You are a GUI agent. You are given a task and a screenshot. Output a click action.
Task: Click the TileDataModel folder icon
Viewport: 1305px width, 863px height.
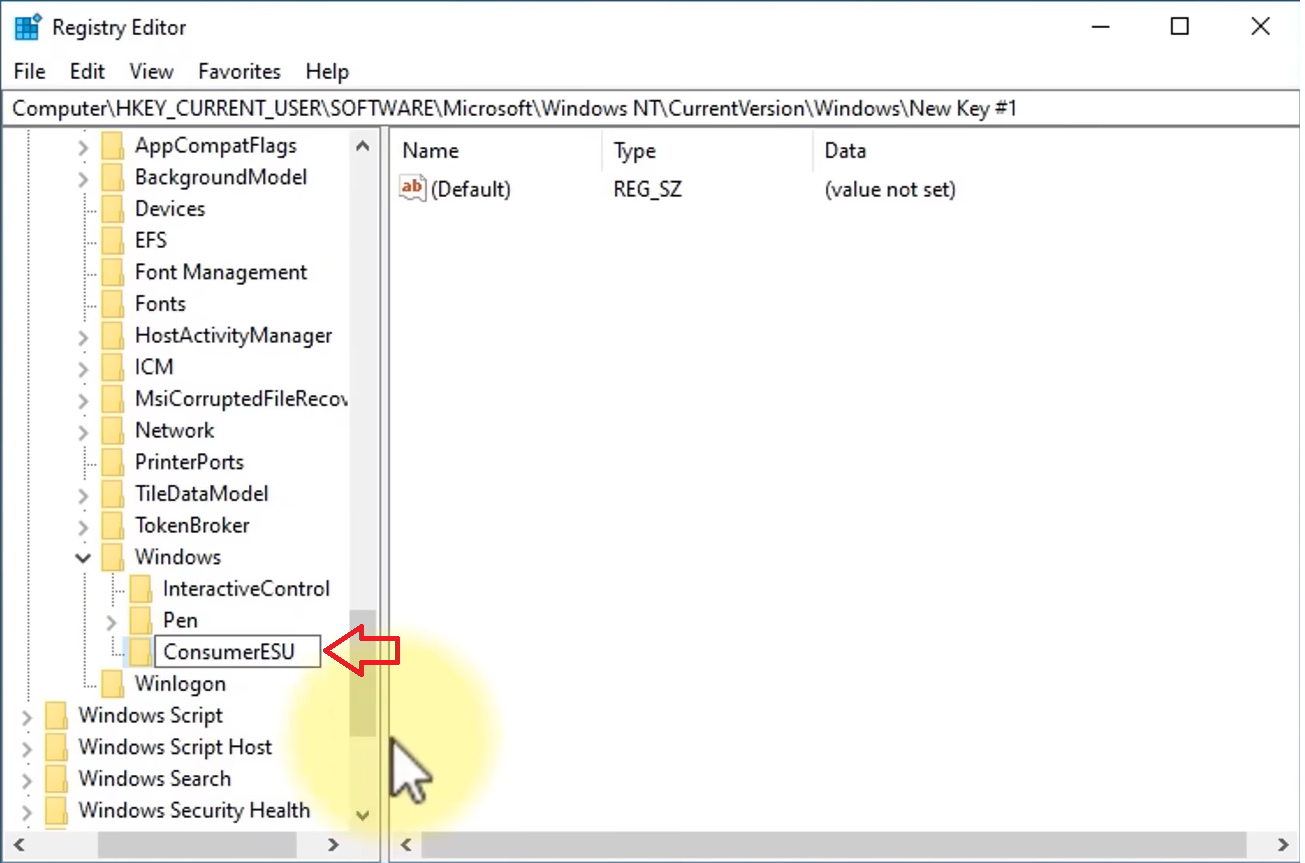pyautogui.click(x=112, y=494)
